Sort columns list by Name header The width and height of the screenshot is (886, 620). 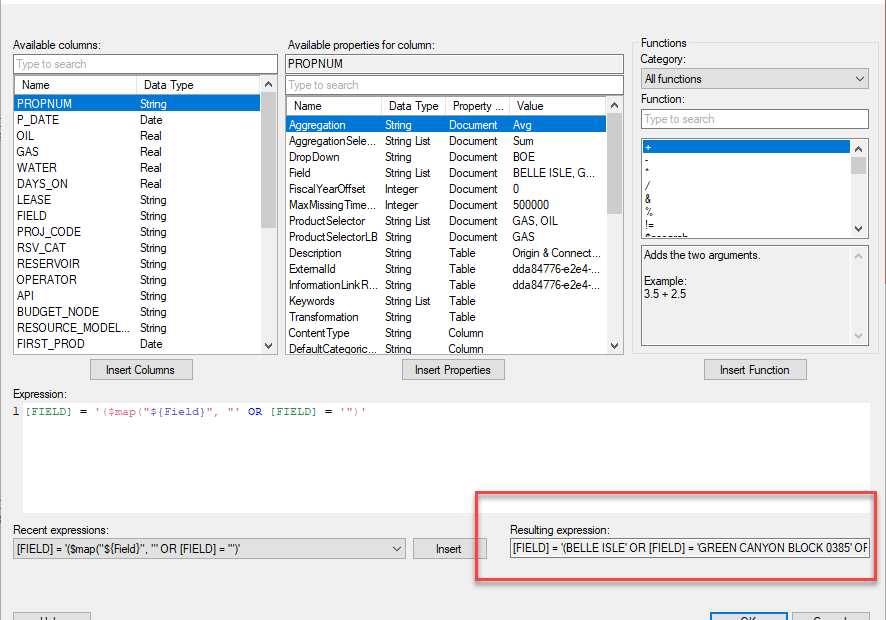(x=76, y=85)
